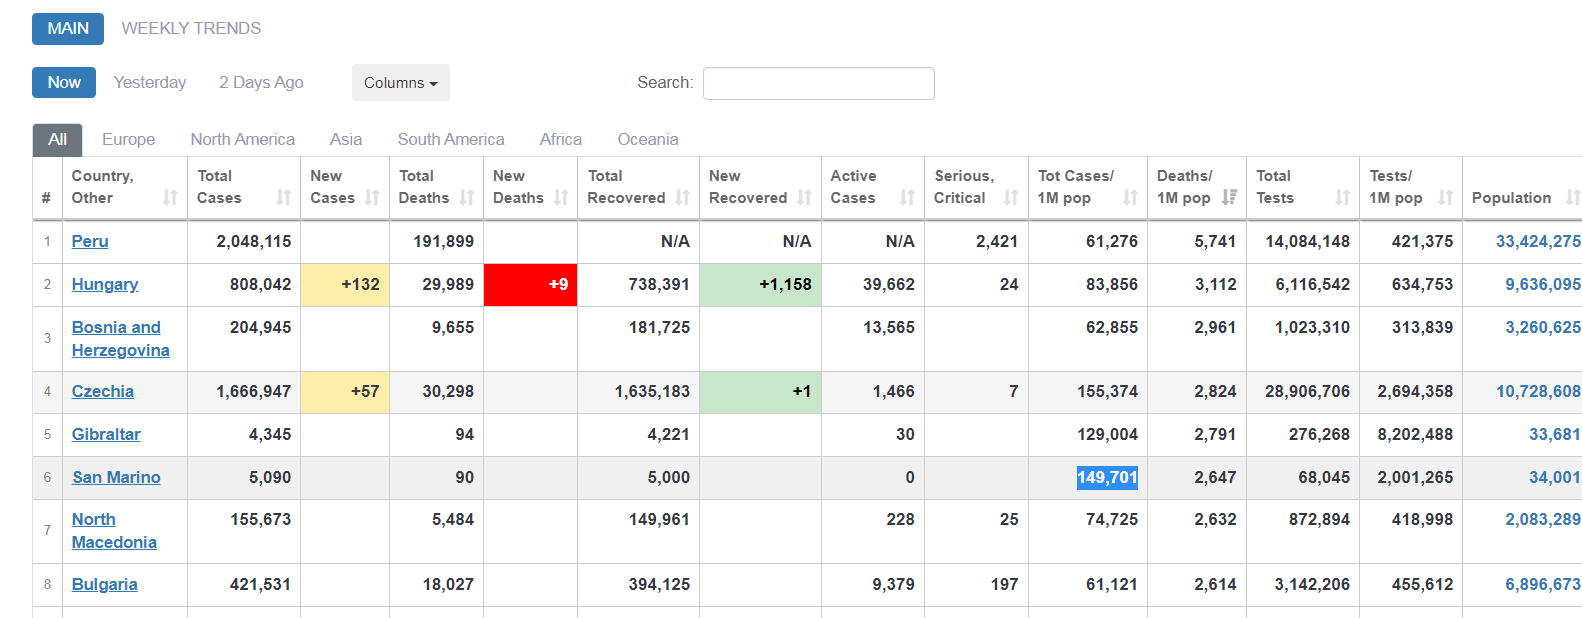Sort by Active Cases using arrow icon
Image resolution: width=1582 pixels, height=618 pixels.
907,198
